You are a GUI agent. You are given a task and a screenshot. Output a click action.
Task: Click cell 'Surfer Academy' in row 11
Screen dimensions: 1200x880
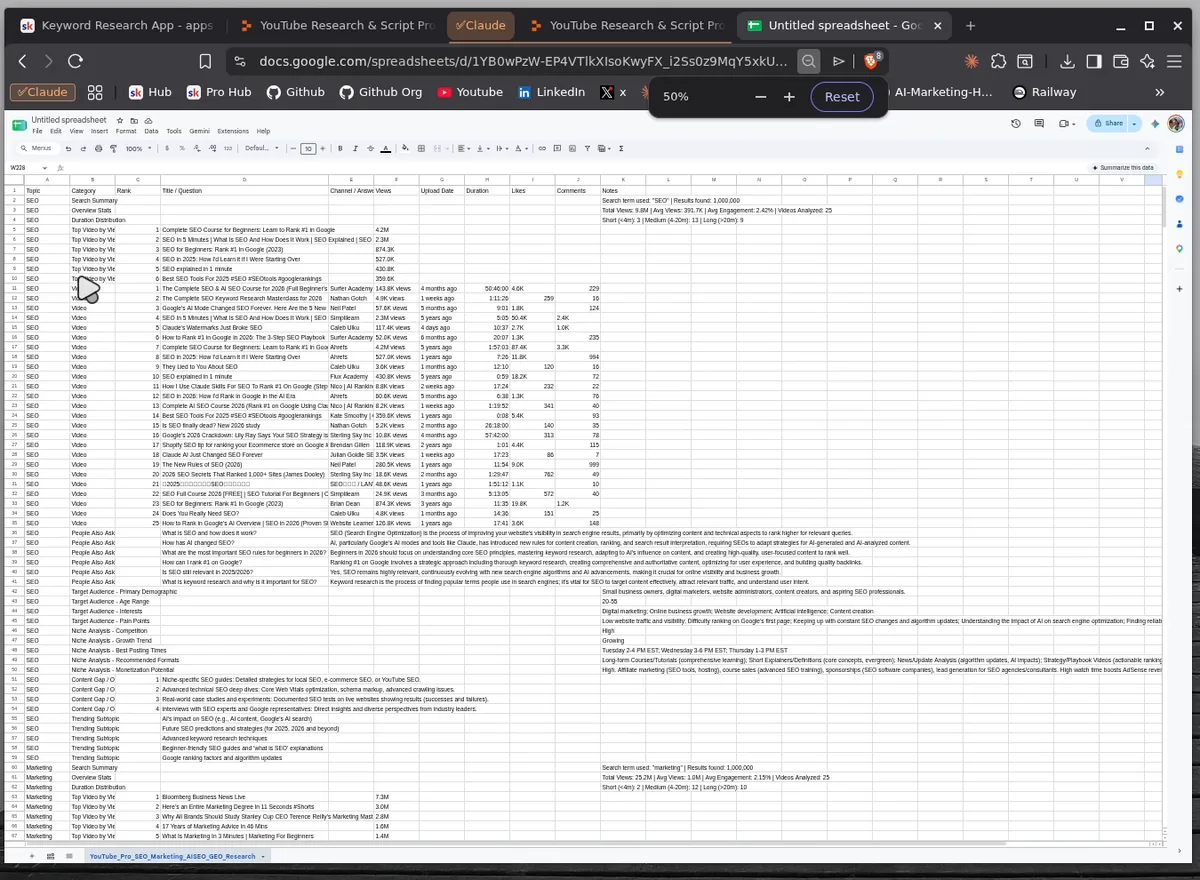[351, 288]
